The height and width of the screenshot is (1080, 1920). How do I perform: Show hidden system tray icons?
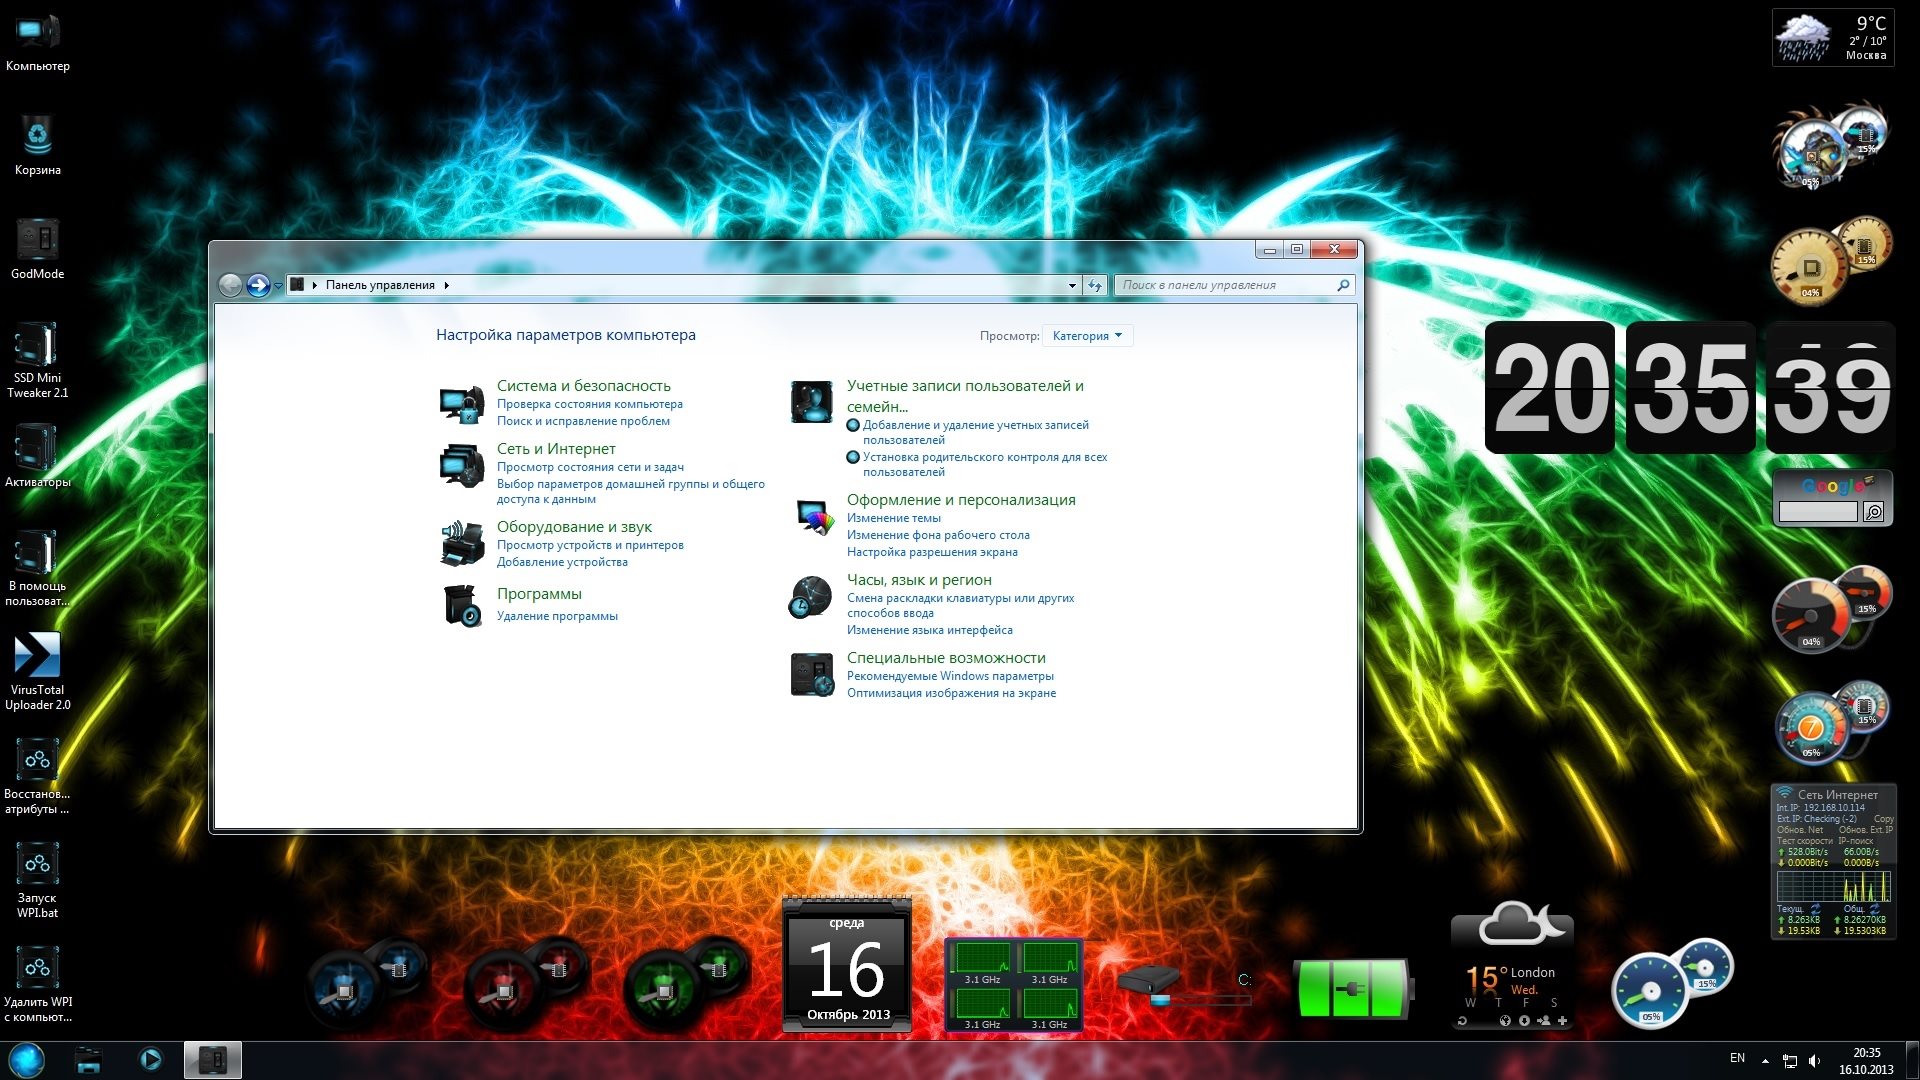coord(1765,1060)
